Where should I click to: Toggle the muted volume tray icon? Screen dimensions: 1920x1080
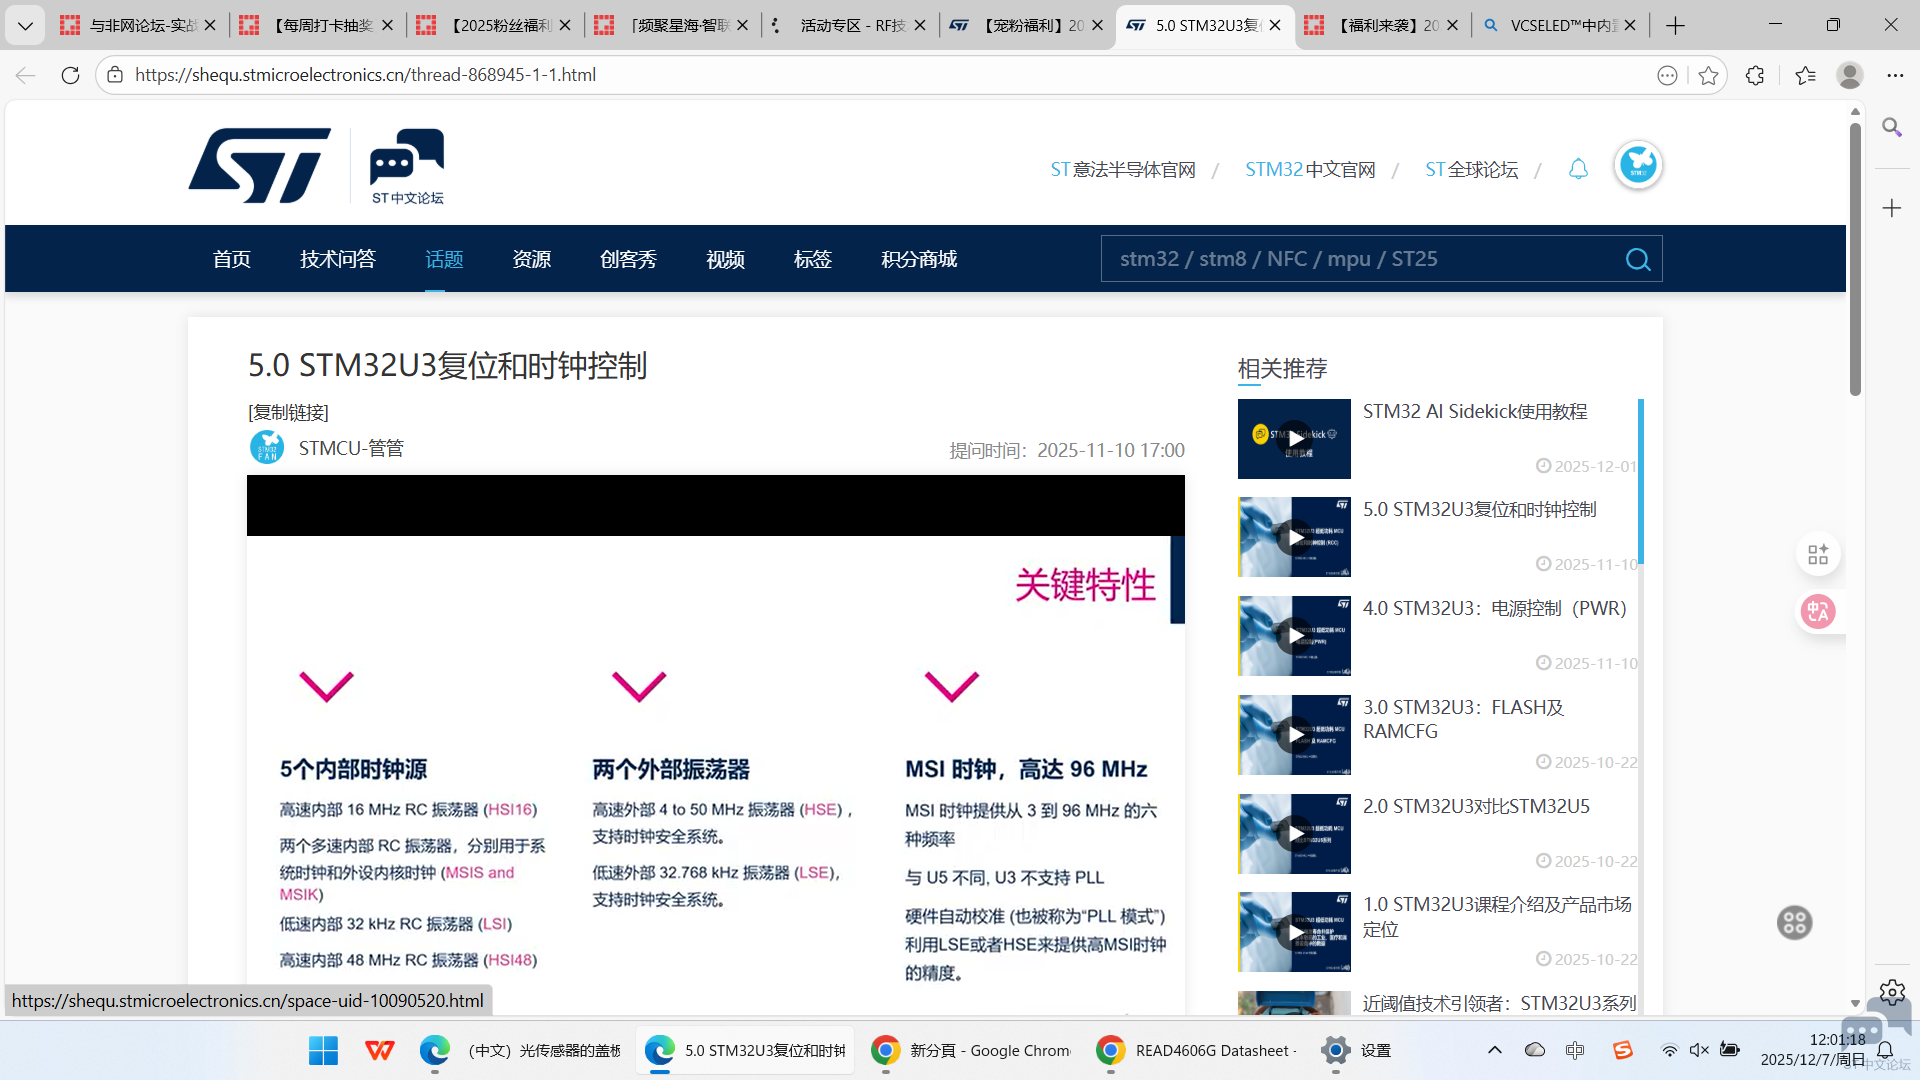coord(1699,1050)
